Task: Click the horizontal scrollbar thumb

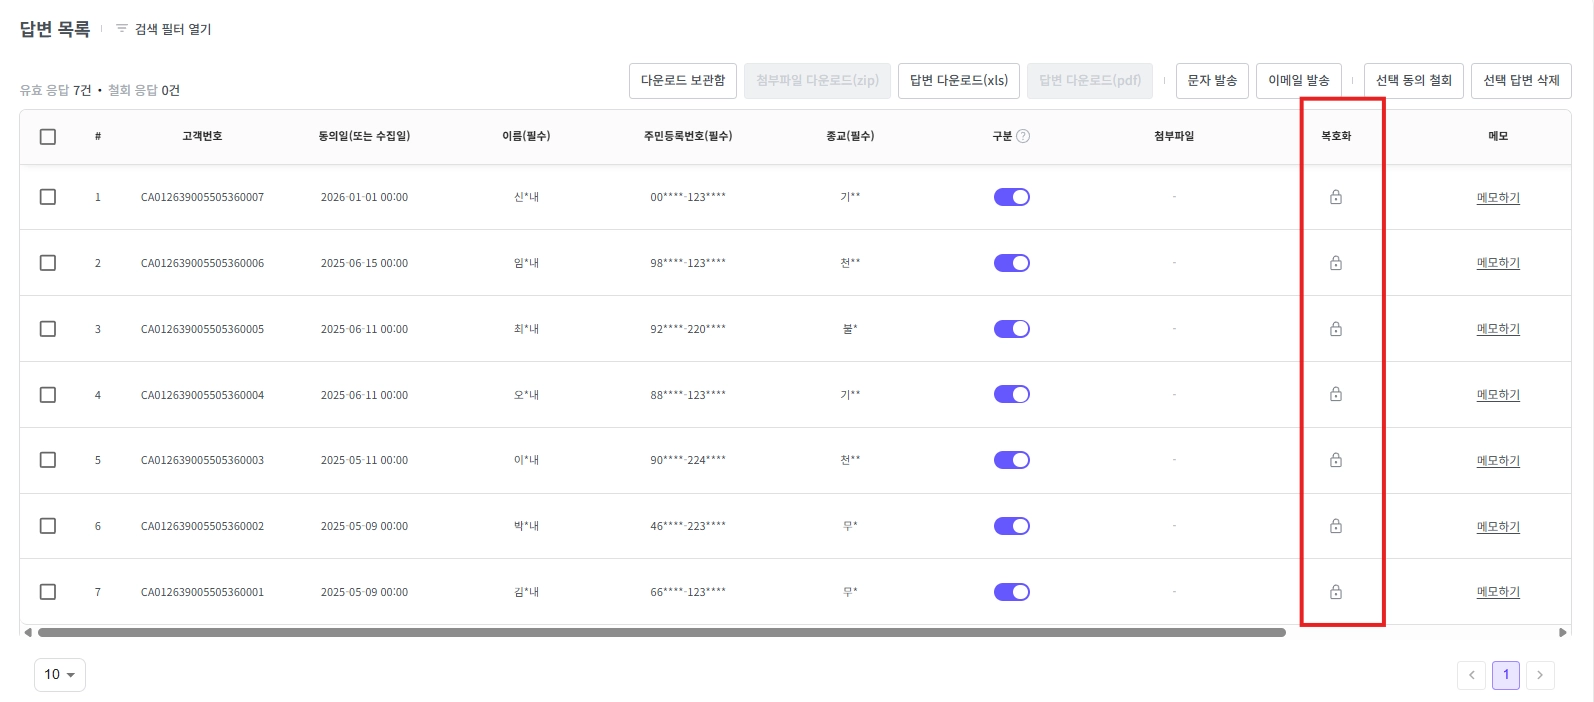Action: [662, 632]
